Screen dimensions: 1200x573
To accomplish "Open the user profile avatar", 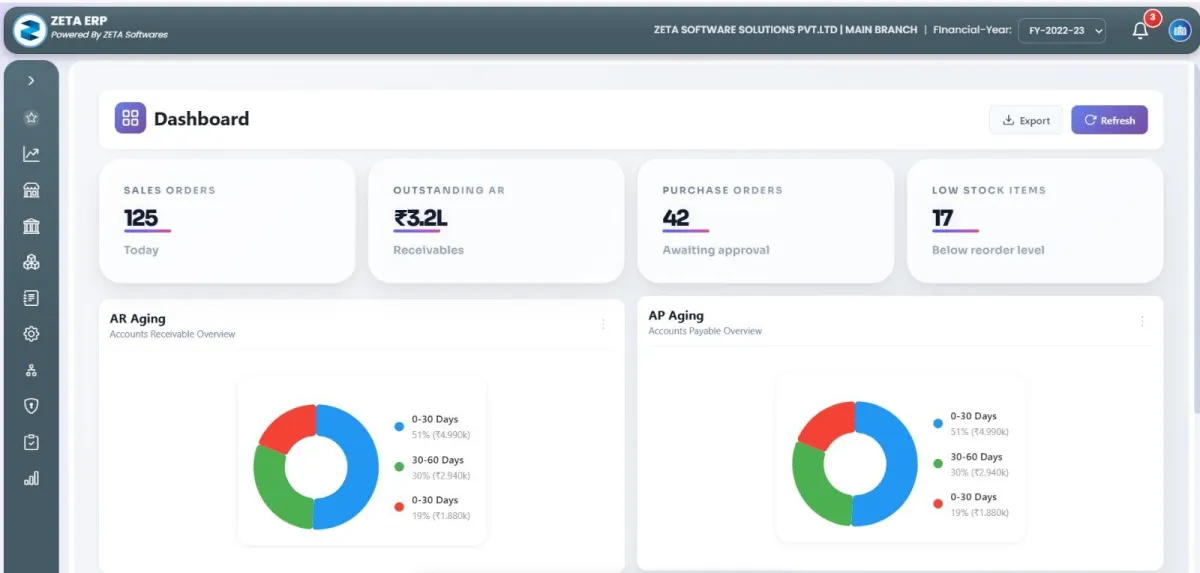I will click(x=1180, y=31).
